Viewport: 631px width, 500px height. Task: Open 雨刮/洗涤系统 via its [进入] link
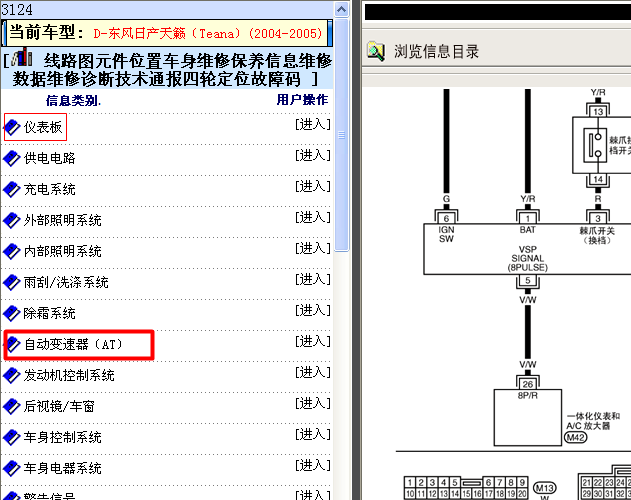tap(313, 279)
